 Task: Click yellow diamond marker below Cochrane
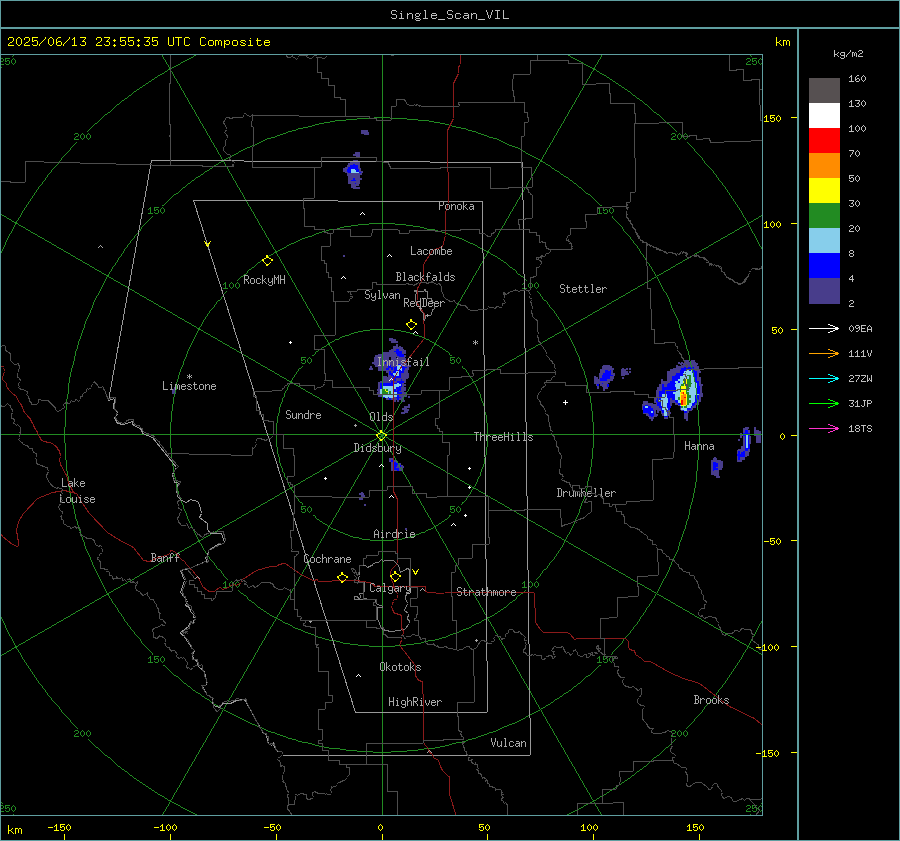pos(342,578)
